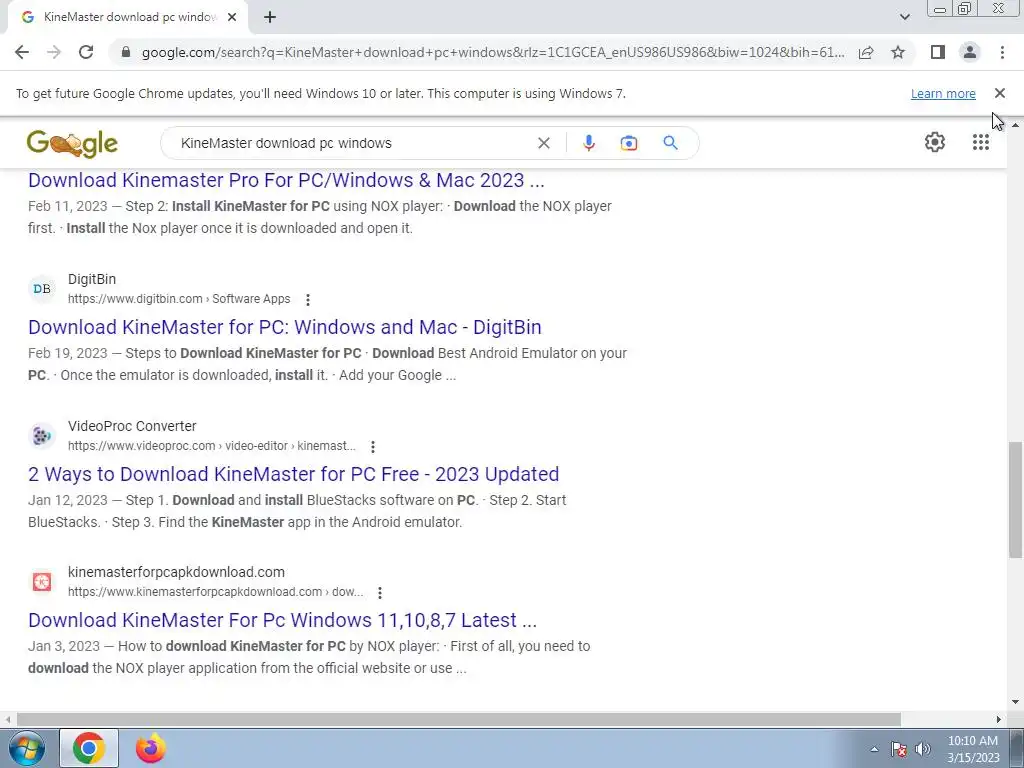Click the Learn more link
The height and width of the screenshot is (768, 1024).
943,93
